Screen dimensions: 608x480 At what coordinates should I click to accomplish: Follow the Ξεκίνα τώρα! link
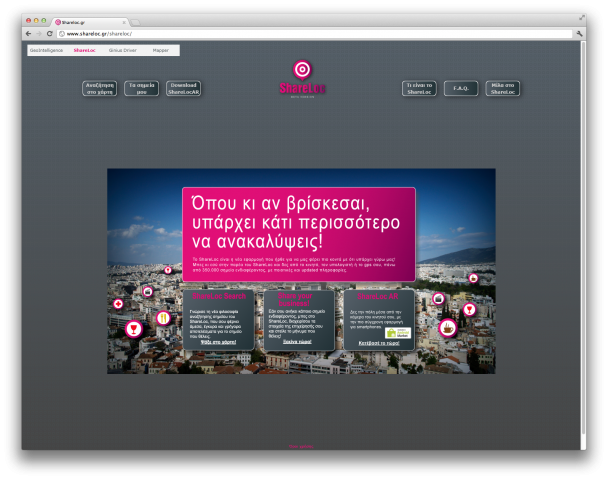pos(297,342)
